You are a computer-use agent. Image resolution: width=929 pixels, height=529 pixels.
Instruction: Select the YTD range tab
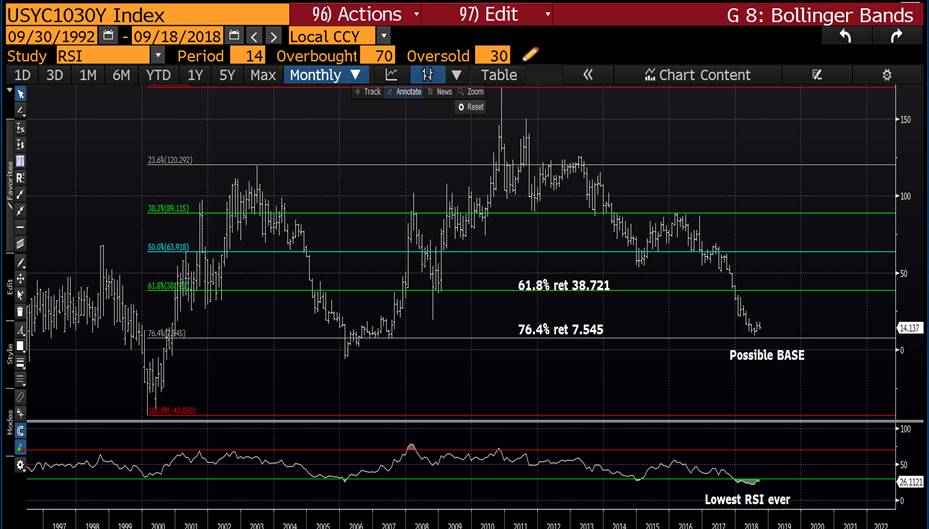coord(158,75)
